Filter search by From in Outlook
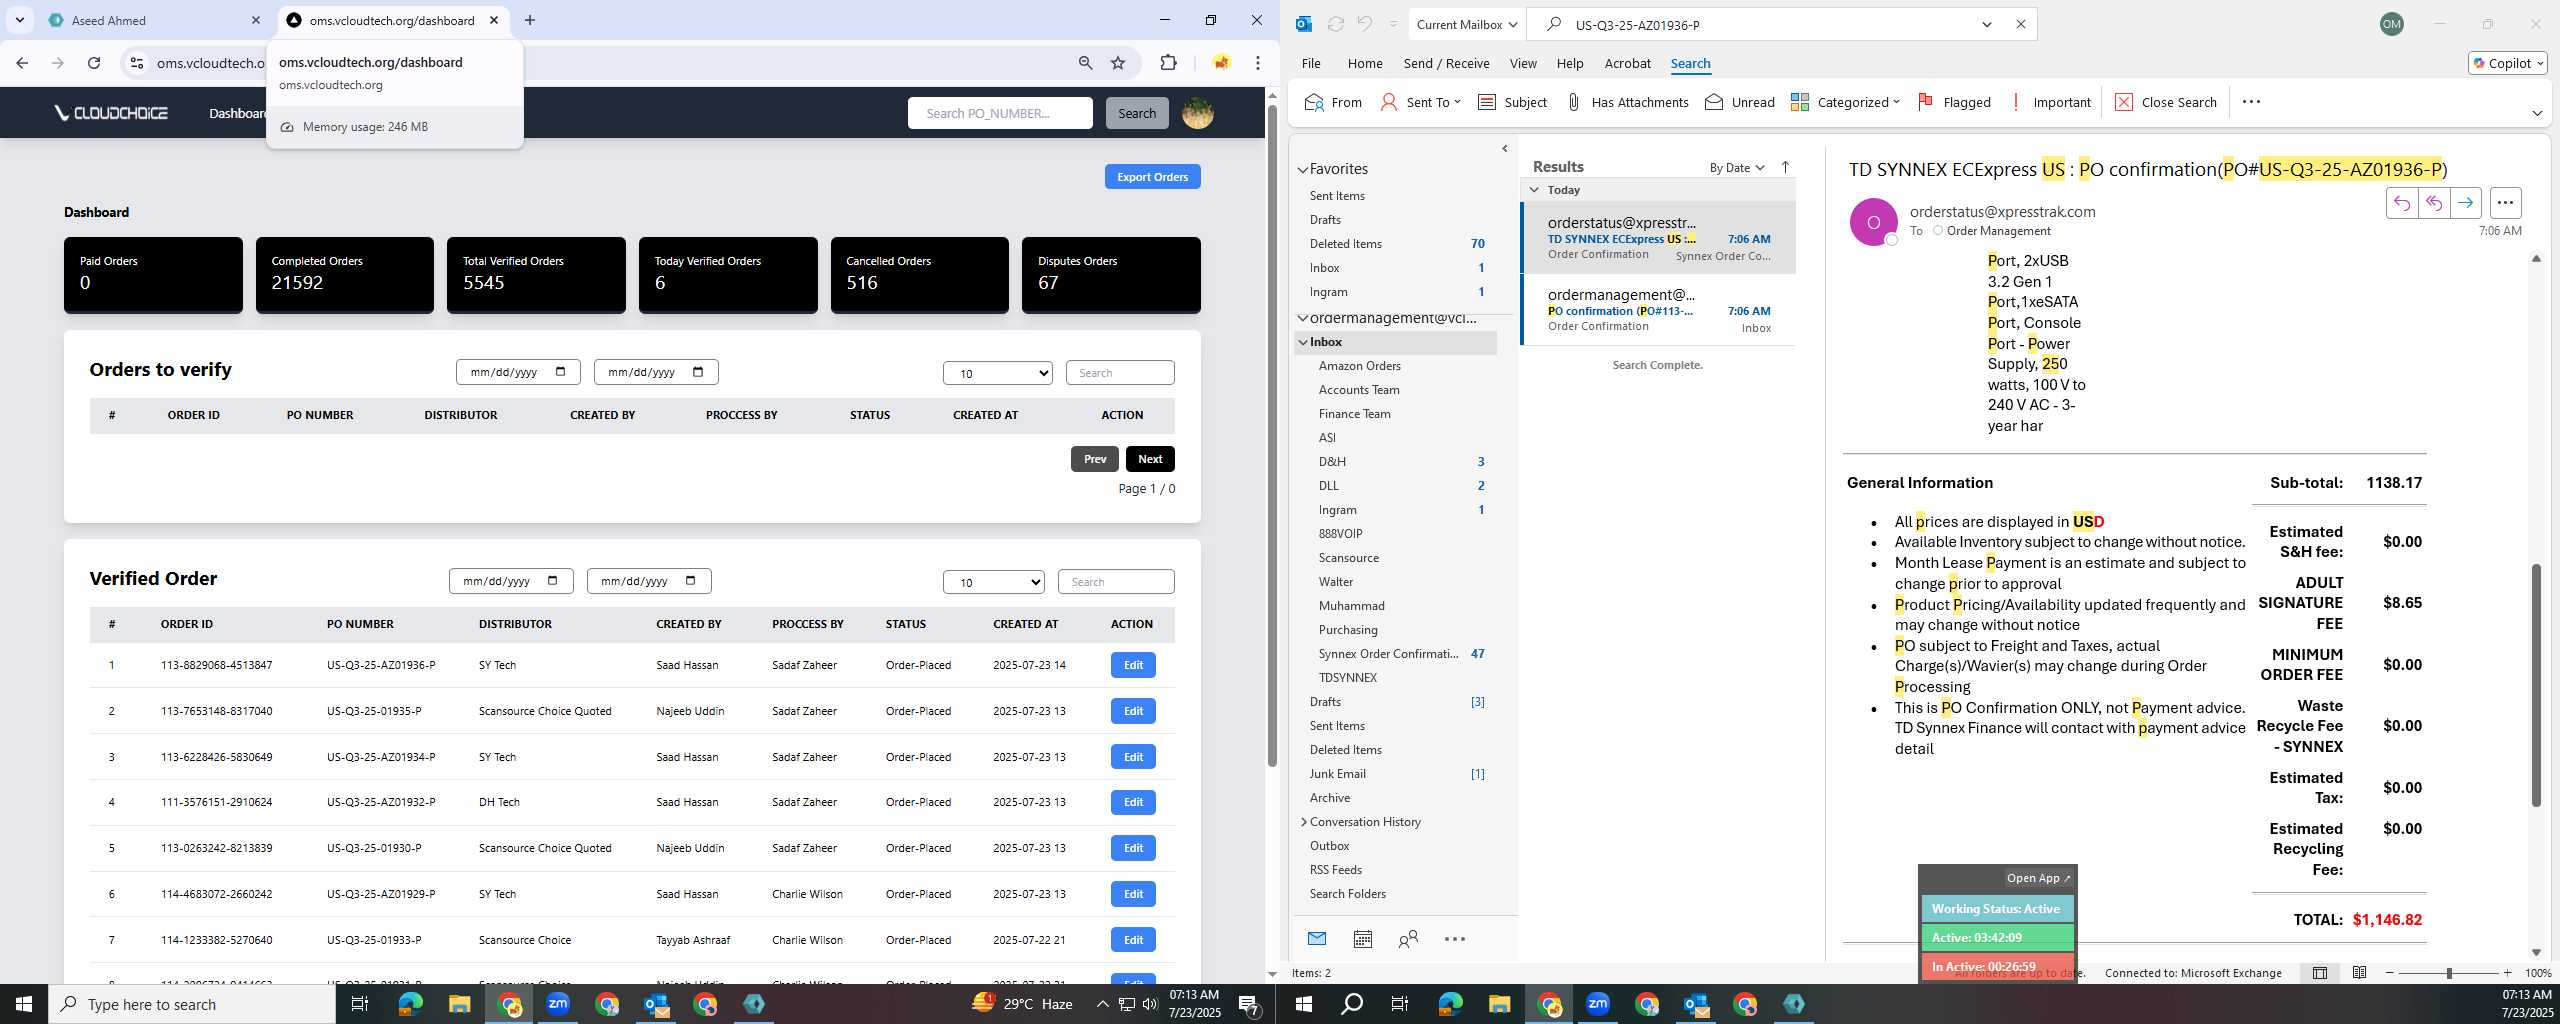2560x1024 pixels. pyautogui.click(x=1333, y=102)
